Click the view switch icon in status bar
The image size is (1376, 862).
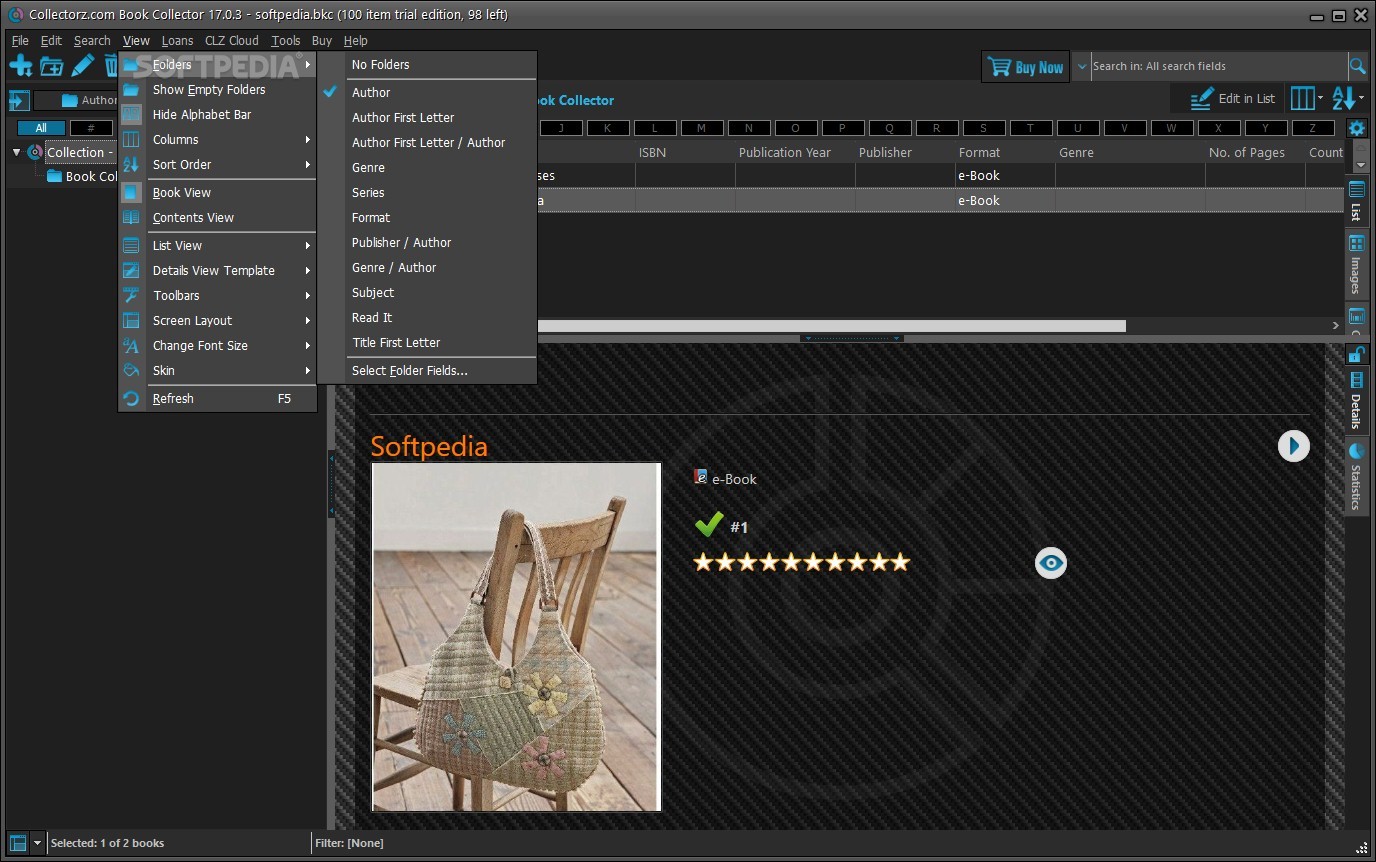pos(18,843)
